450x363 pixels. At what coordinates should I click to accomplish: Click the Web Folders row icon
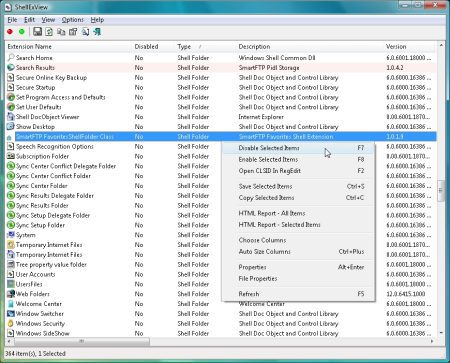tap(11, 294)
